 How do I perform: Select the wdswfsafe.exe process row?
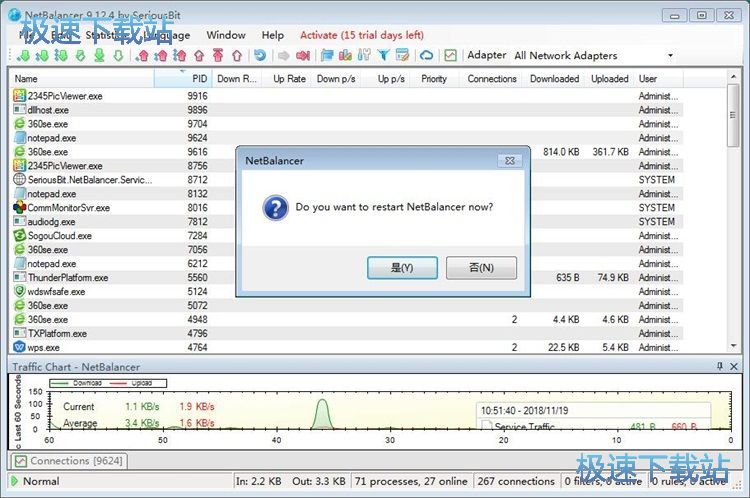point(346,291)
